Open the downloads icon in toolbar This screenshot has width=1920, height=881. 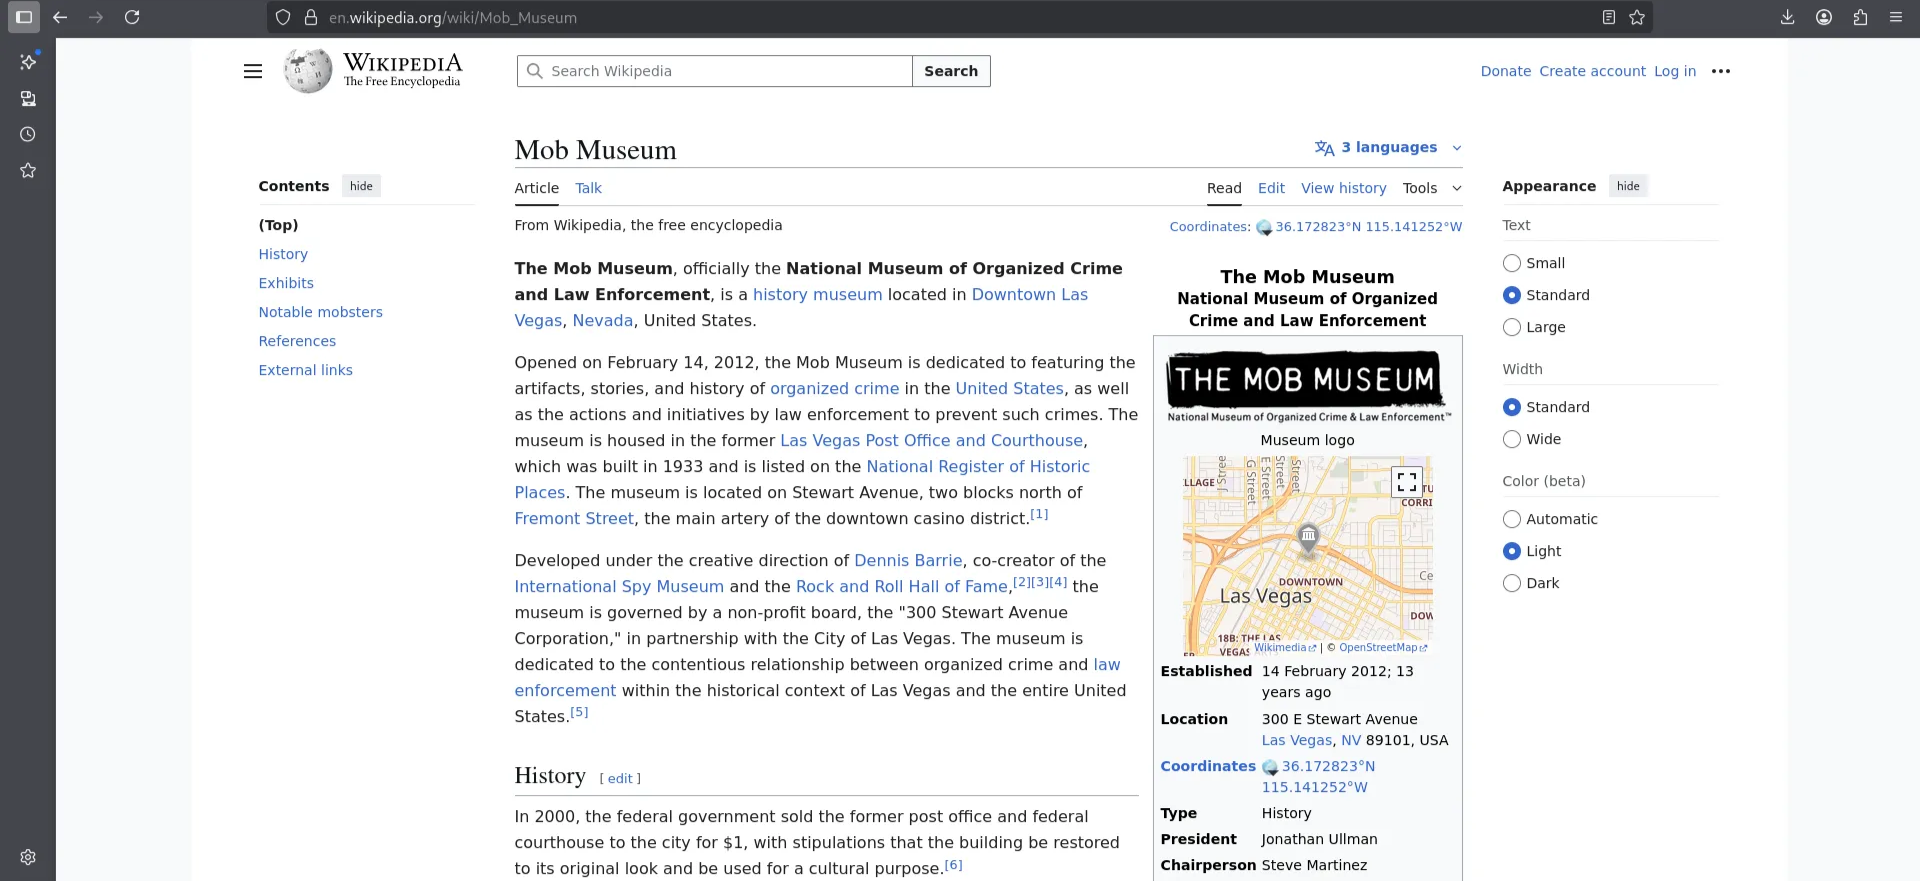coord(1788,17)
